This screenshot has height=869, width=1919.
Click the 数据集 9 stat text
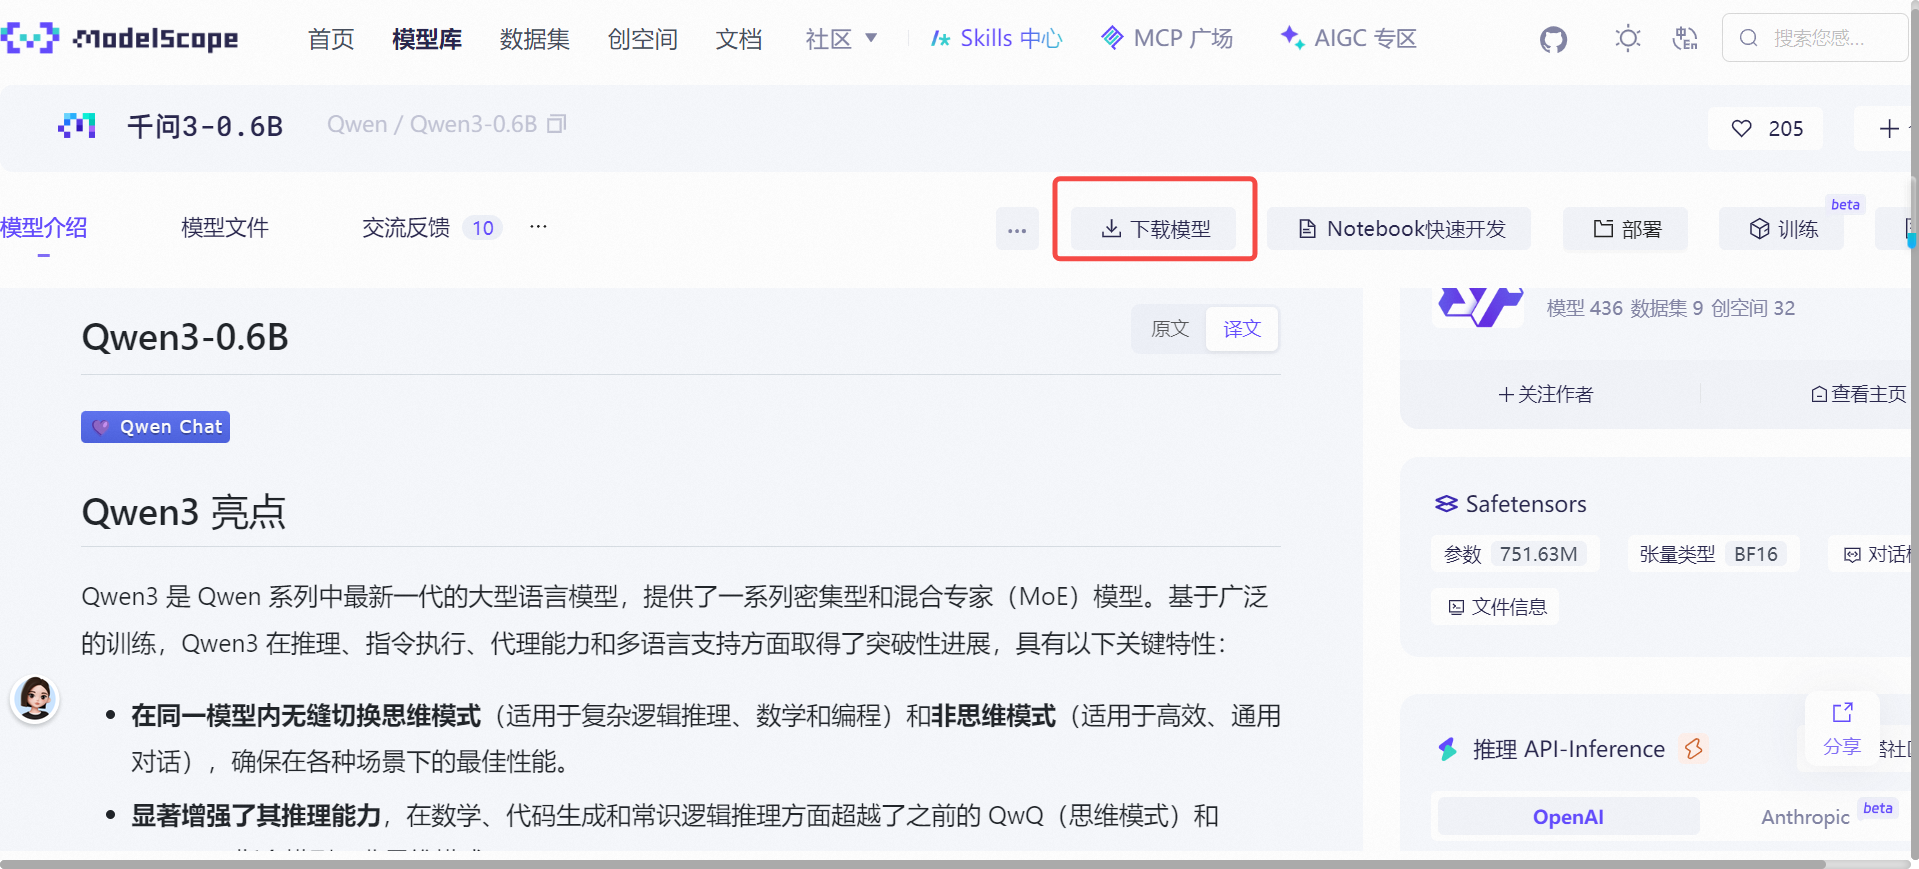click(x=1667, y=308)
